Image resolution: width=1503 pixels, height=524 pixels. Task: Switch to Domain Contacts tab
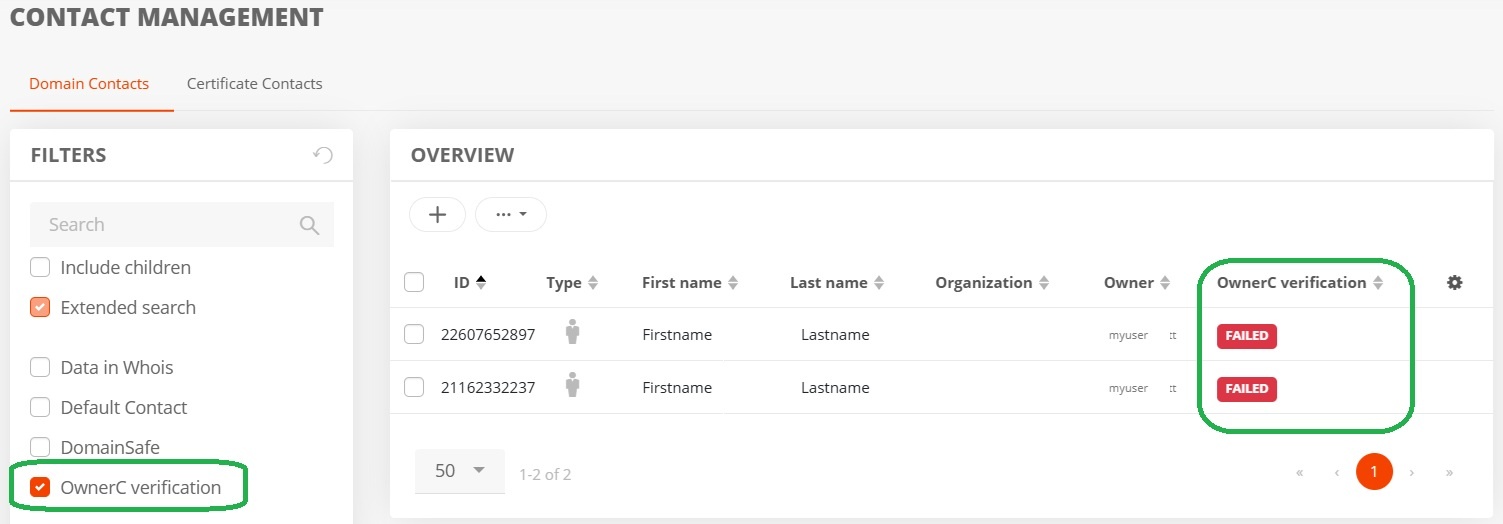[x=89, y=84]
